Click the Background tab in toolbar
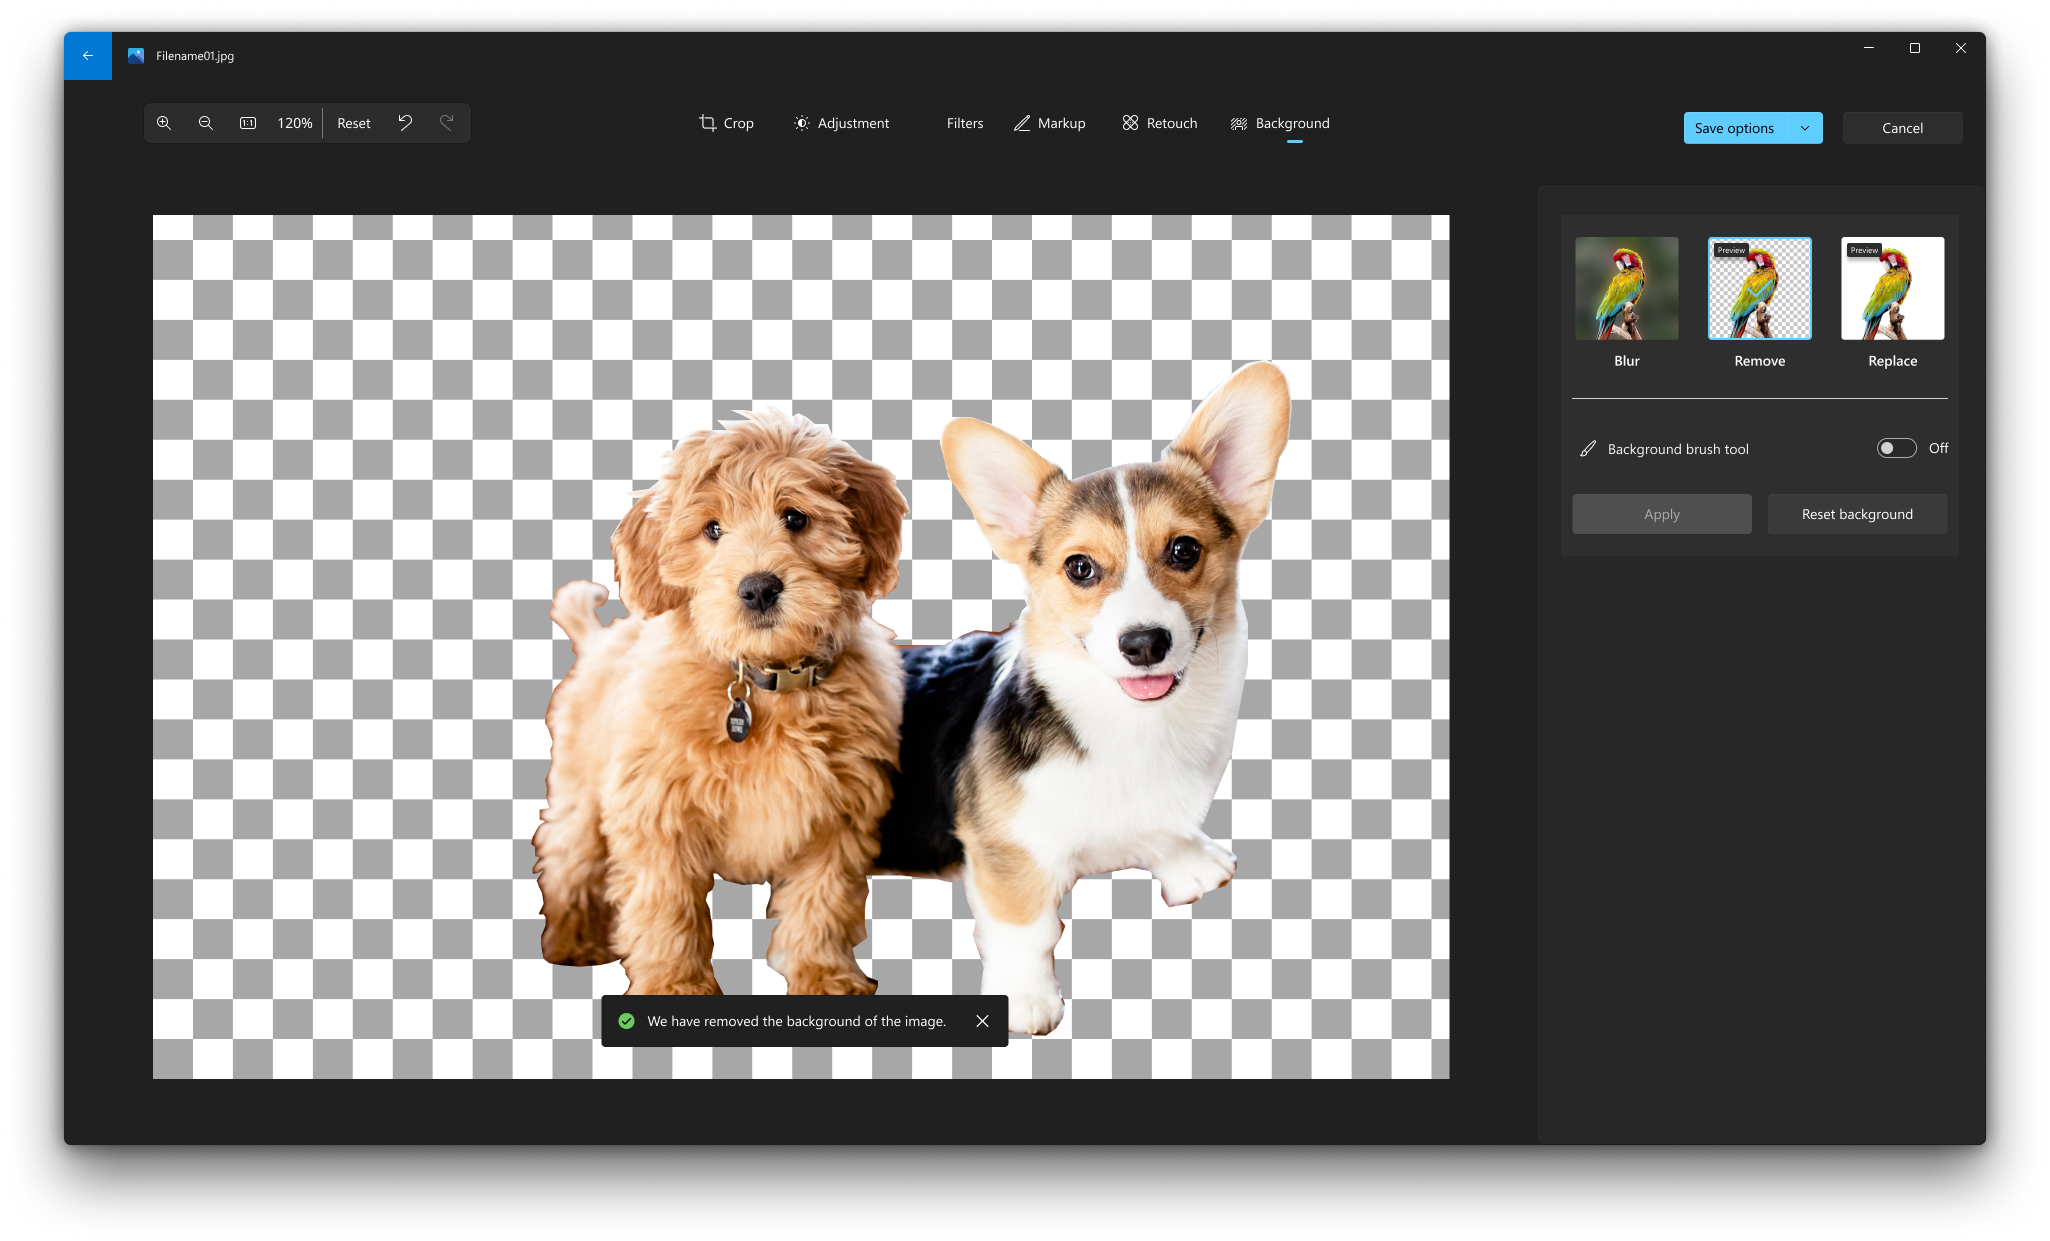Viewport: 2050px width, 1241px height. [1280, 123]
